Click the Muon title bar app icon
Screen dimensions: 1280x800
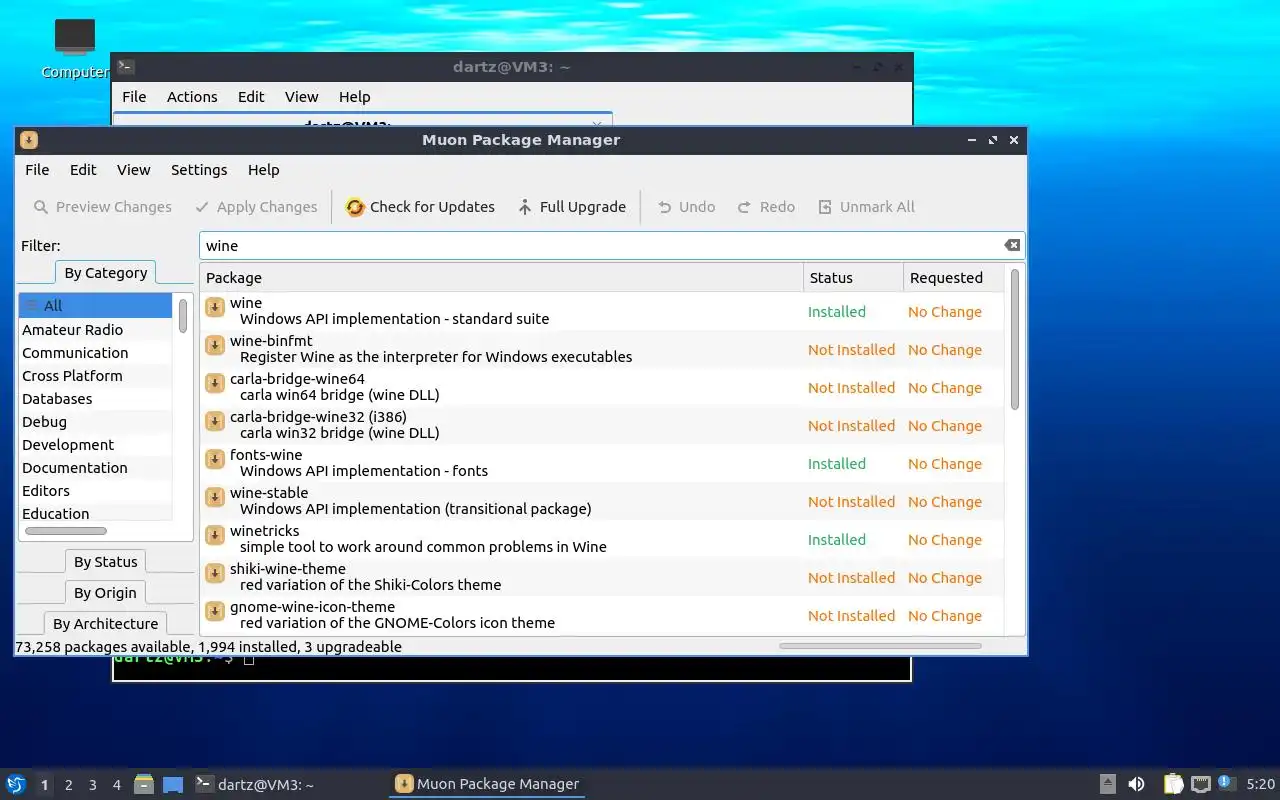tap(28, 140)
